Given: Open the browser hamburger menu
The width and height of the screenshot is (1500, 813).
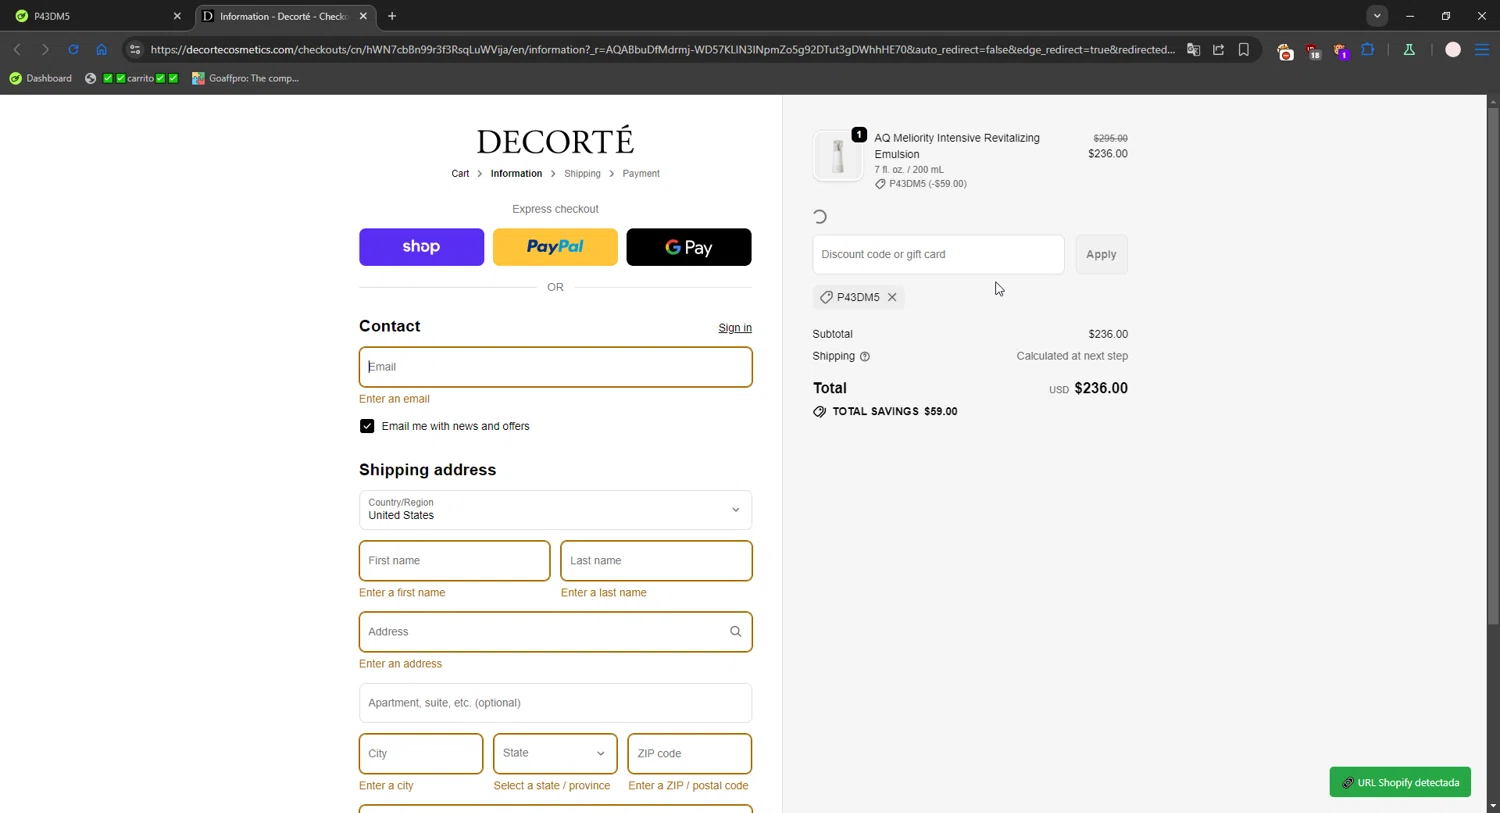Looking at the screenshot, I should 1482,49.
